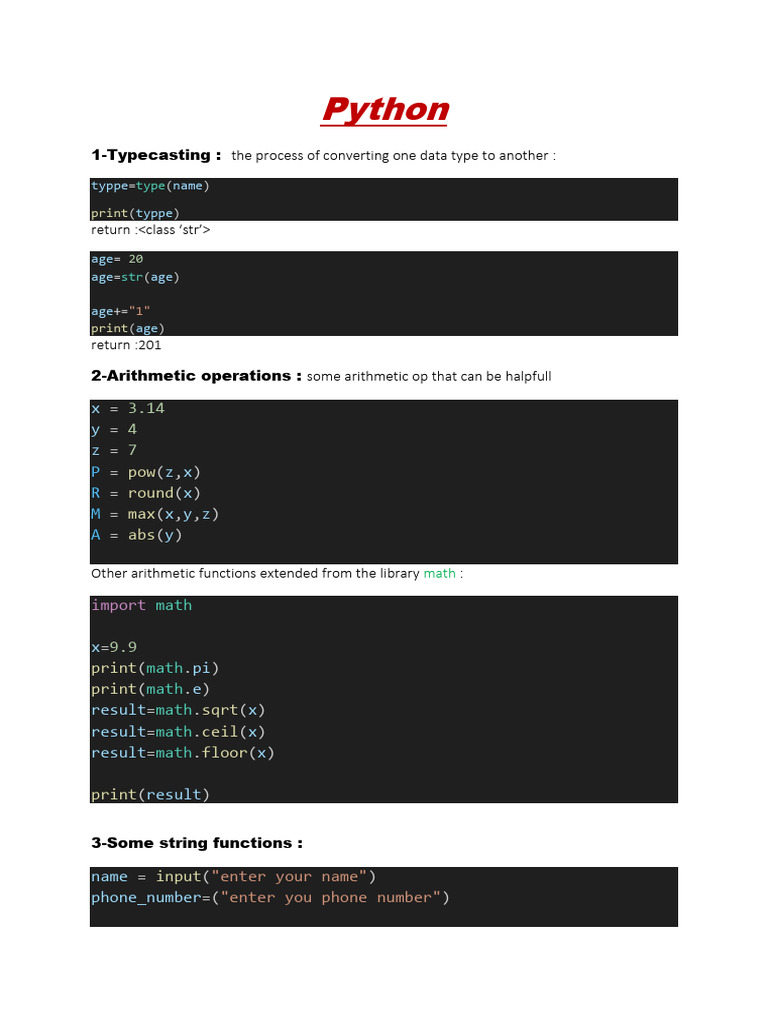Screen dimensions: 768x1024
Task: Click the code line x = 3.14
Action: (x=128, y=408)
